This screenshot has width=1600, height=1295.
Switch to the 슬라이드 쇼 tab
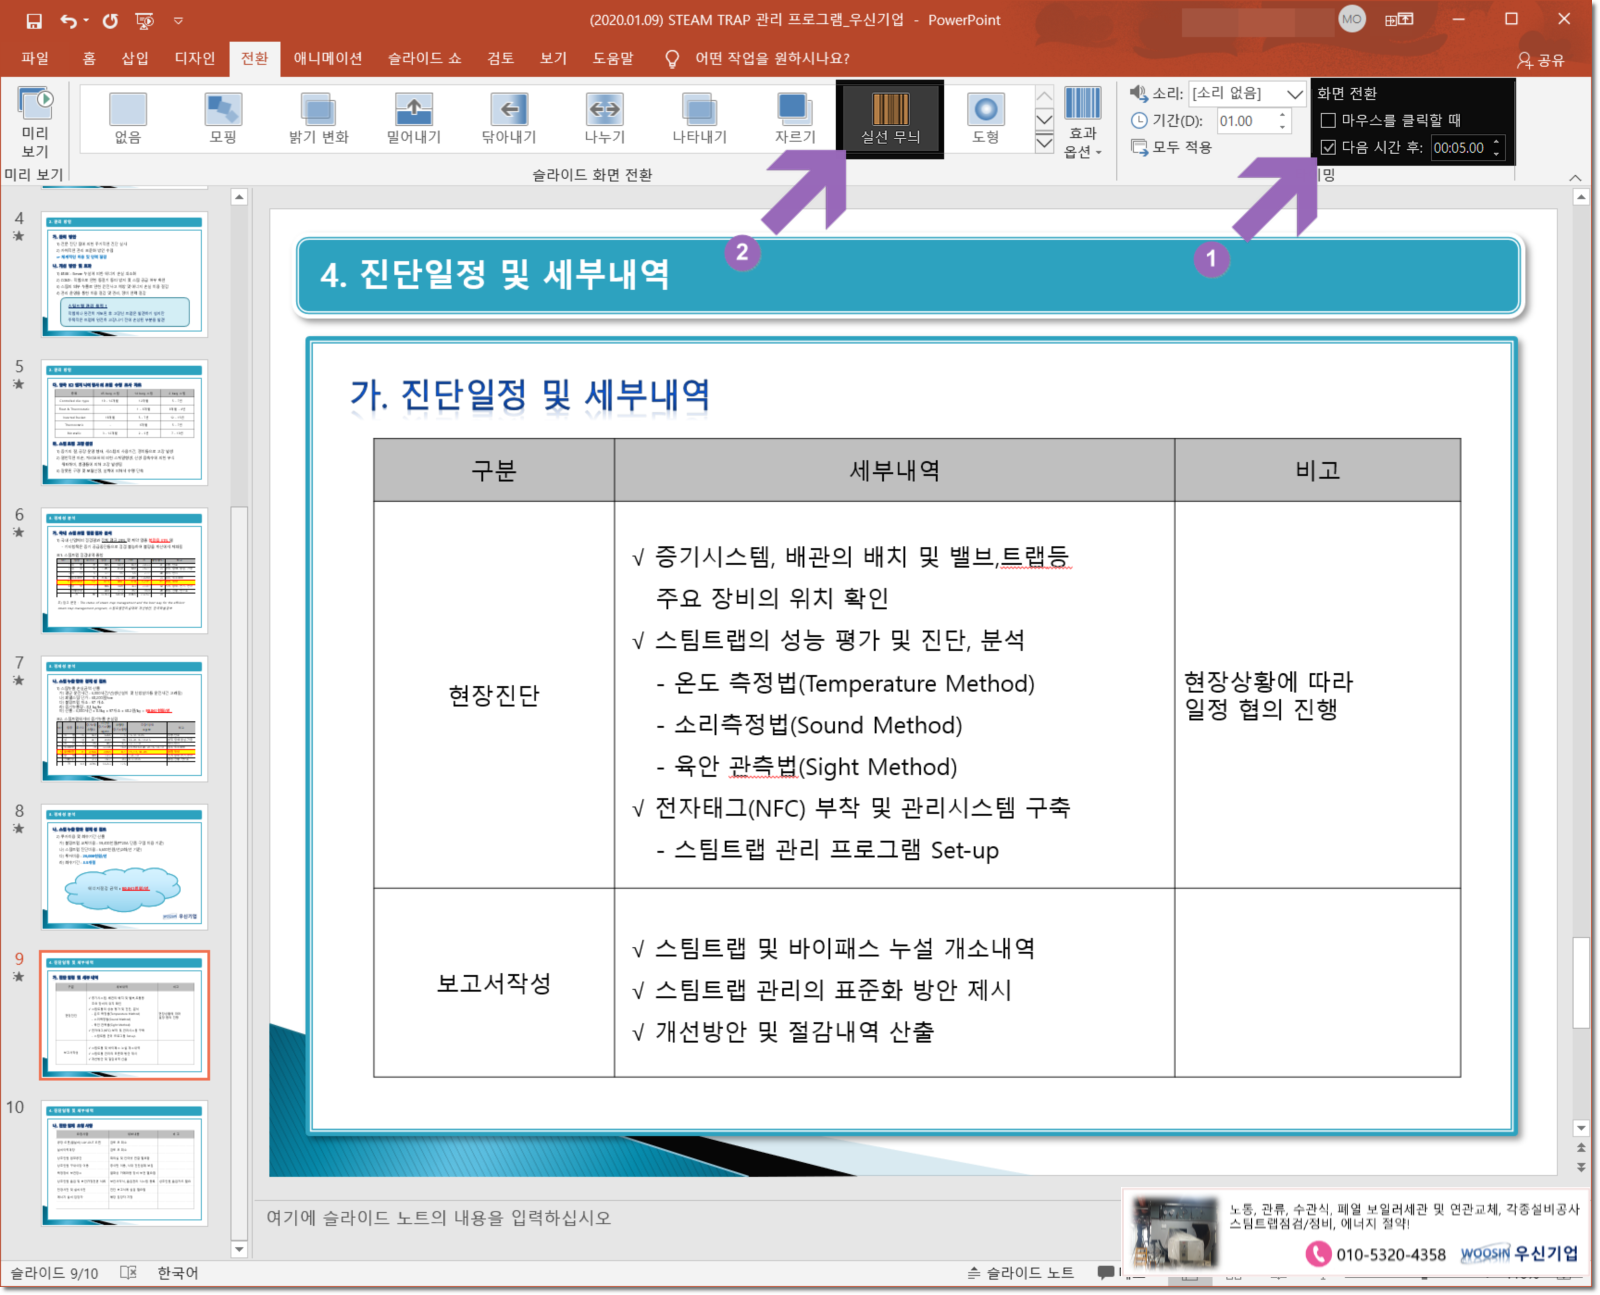pyautogui.click(x=425, y=58)
